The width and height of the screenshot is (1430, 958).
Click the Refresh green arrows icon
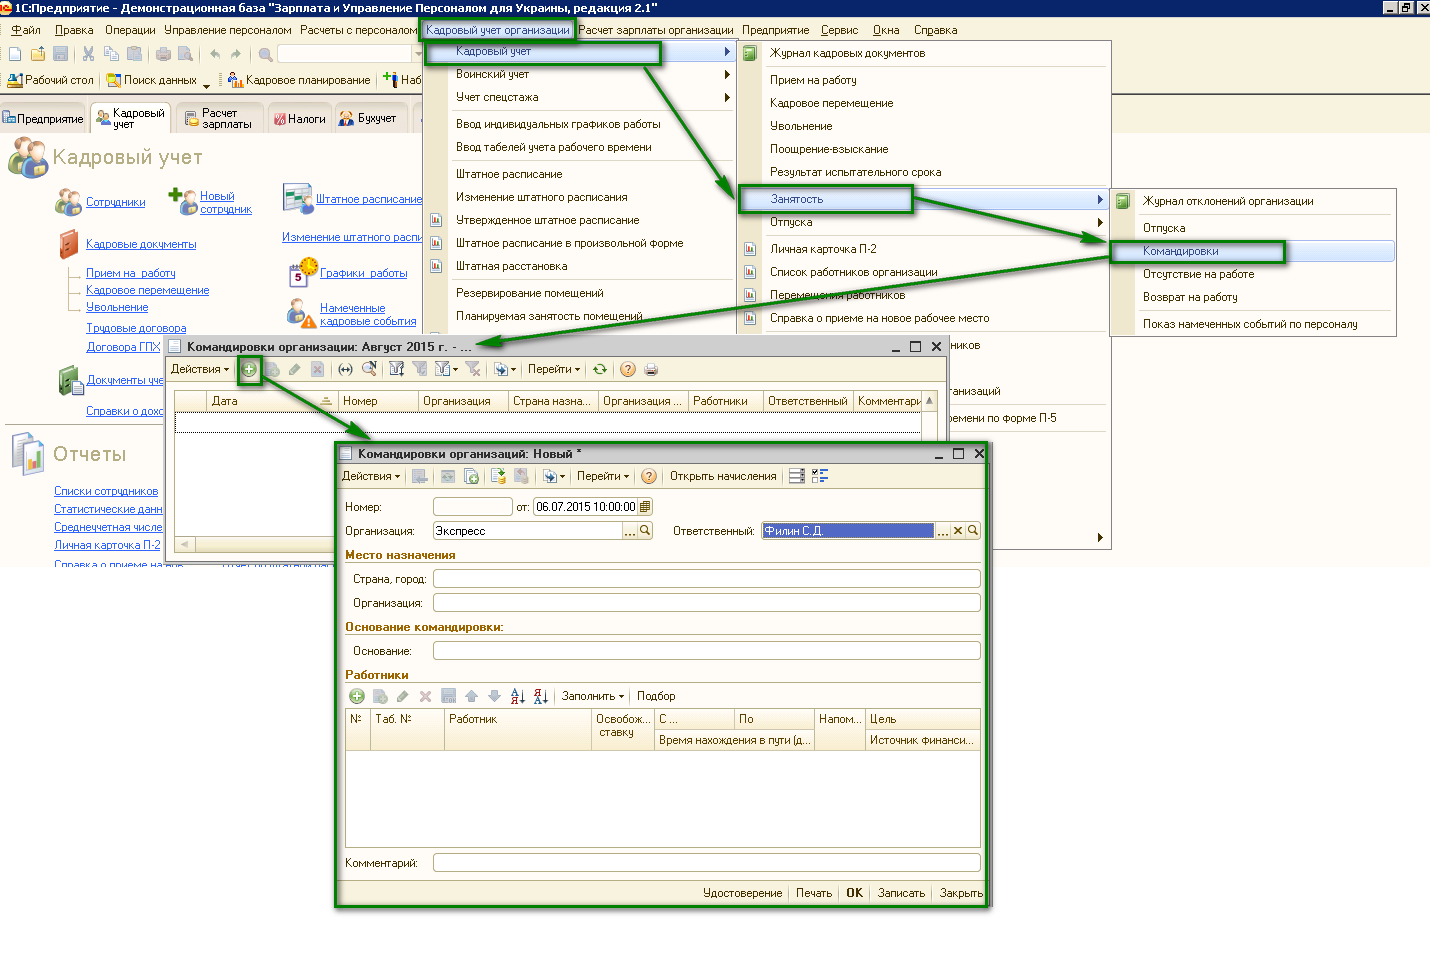(x=600, y=369)
